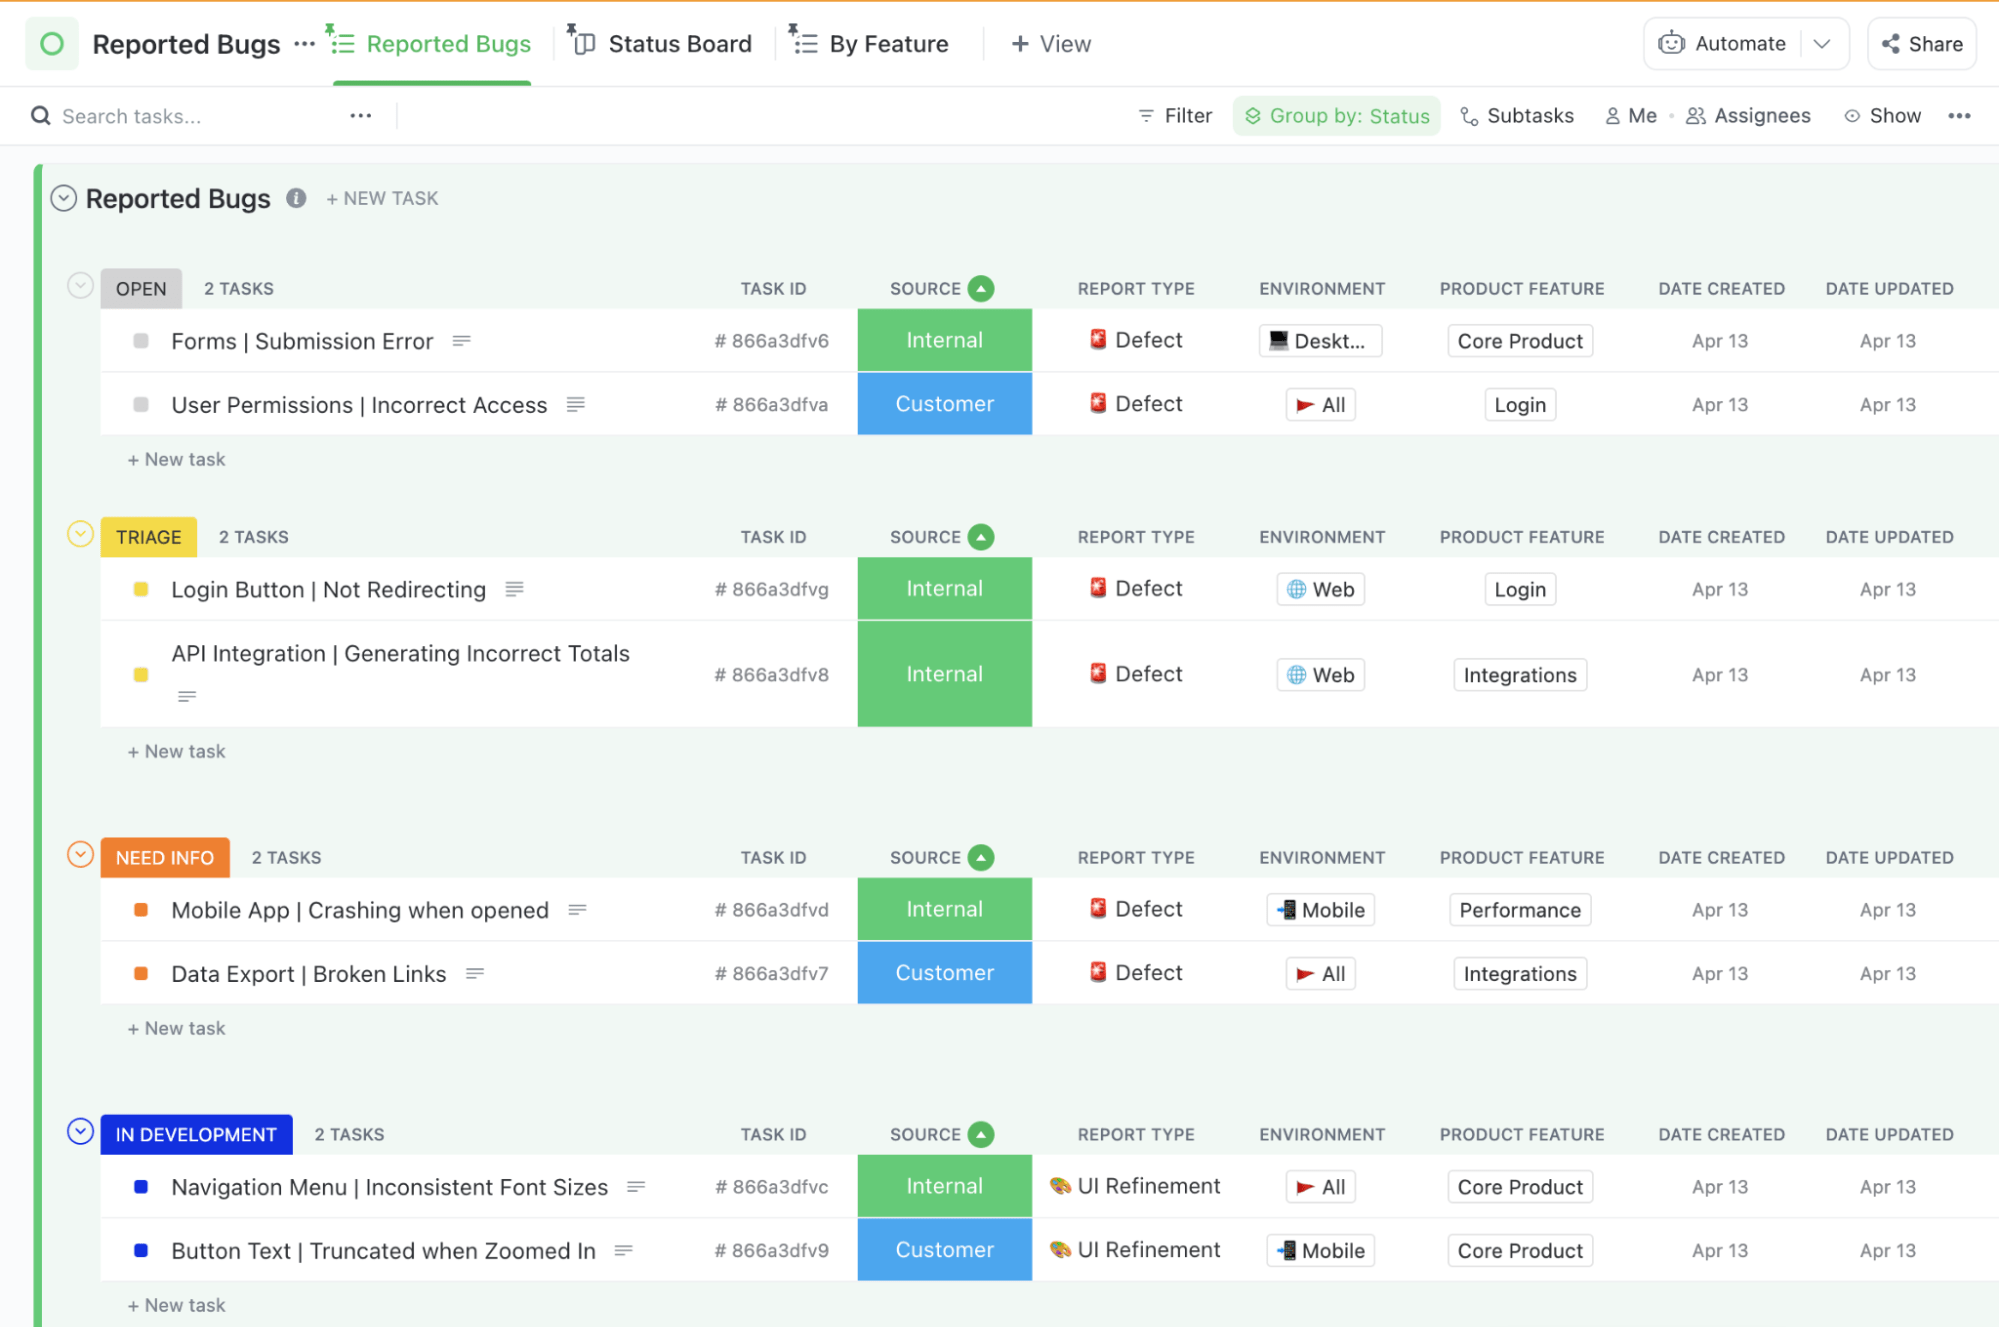The height and width of the screenshot is (1328, 1999).
Task: Expand the IN DEVELOPMENT section
Action: pos(80,1132)
